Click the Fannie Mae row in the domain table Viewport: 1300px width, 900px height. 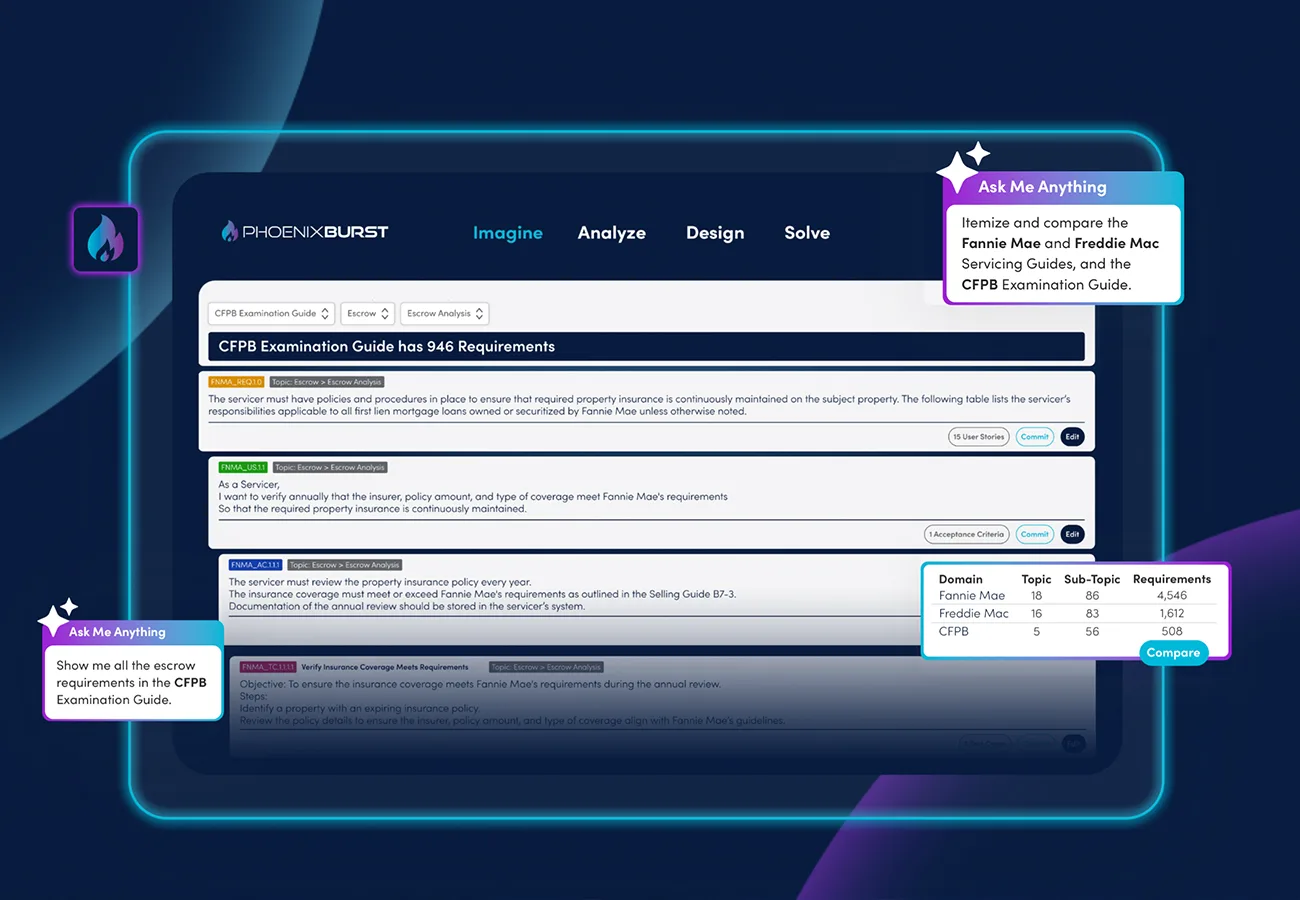1075,596
